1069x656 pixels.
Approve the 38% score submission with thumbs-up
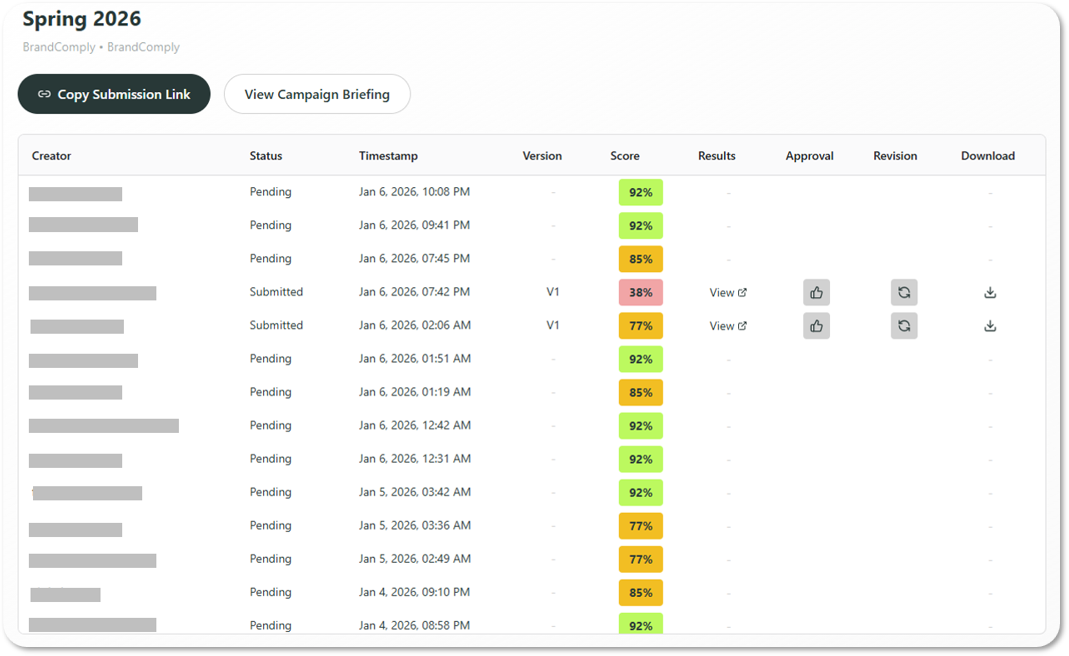tap(816, 293)
